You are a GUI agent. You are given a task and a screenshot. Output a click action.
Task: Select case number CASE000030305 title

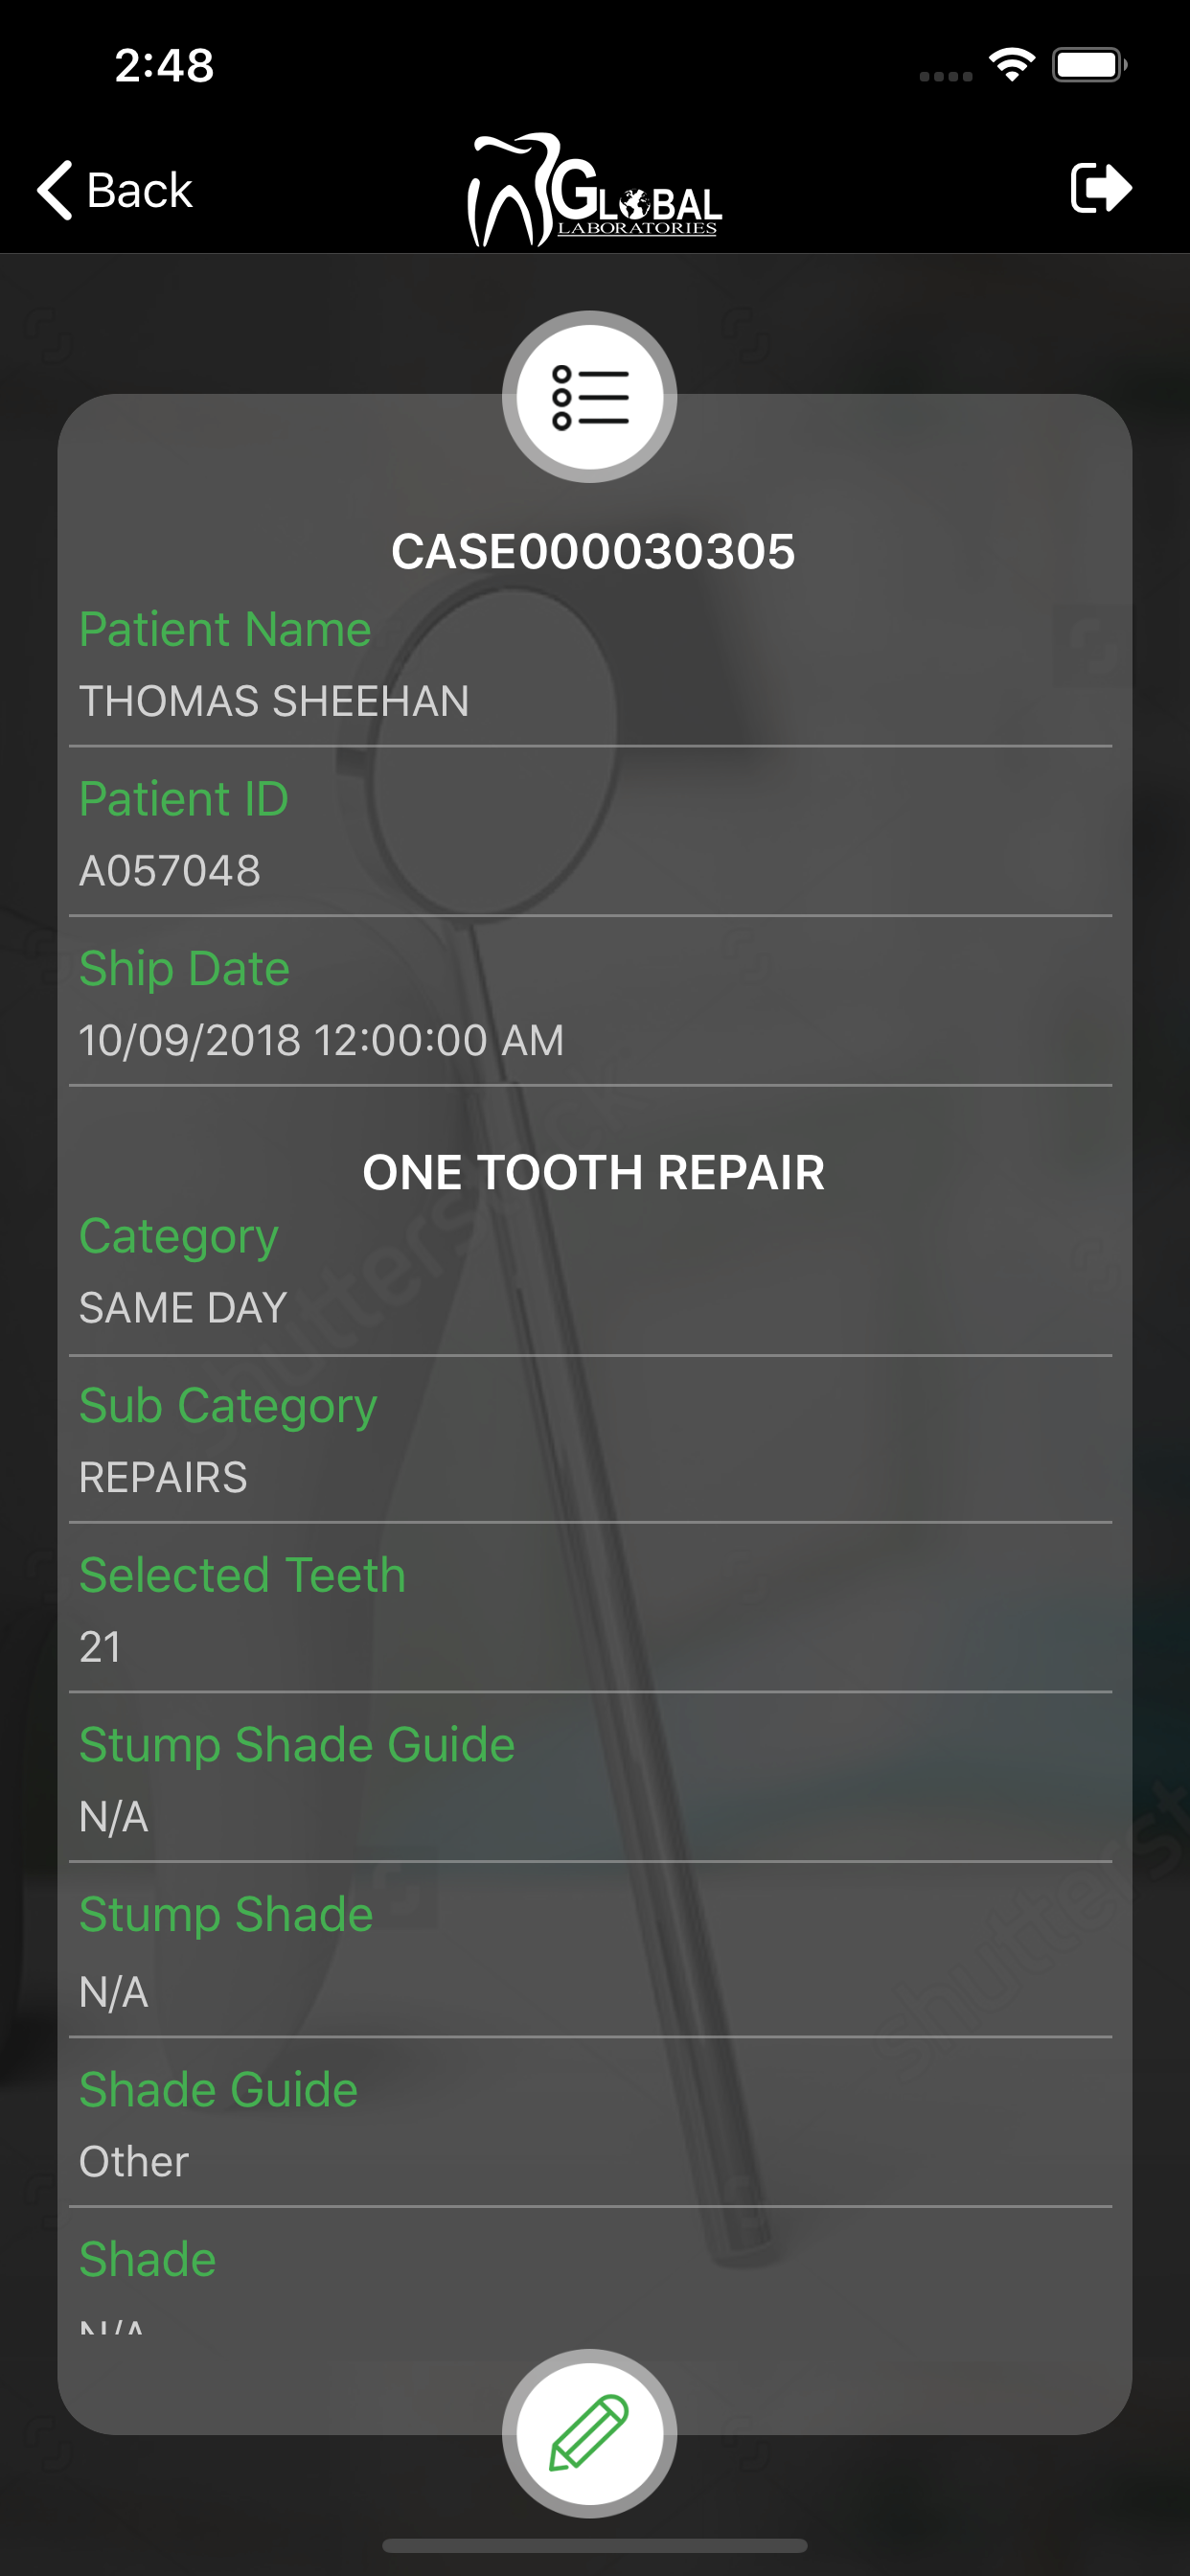click(593, 552)
